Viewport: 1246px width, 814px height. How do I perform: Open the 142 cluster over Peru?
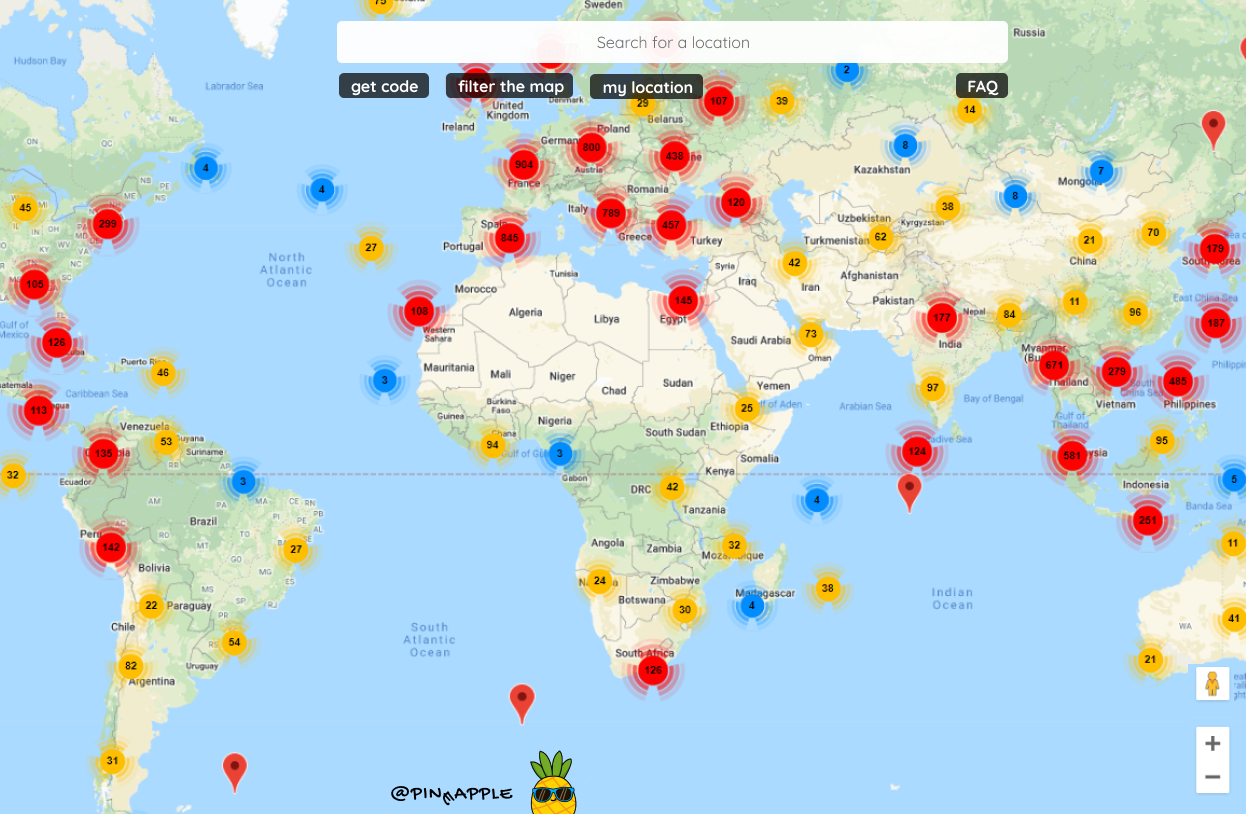pos(111,547)
